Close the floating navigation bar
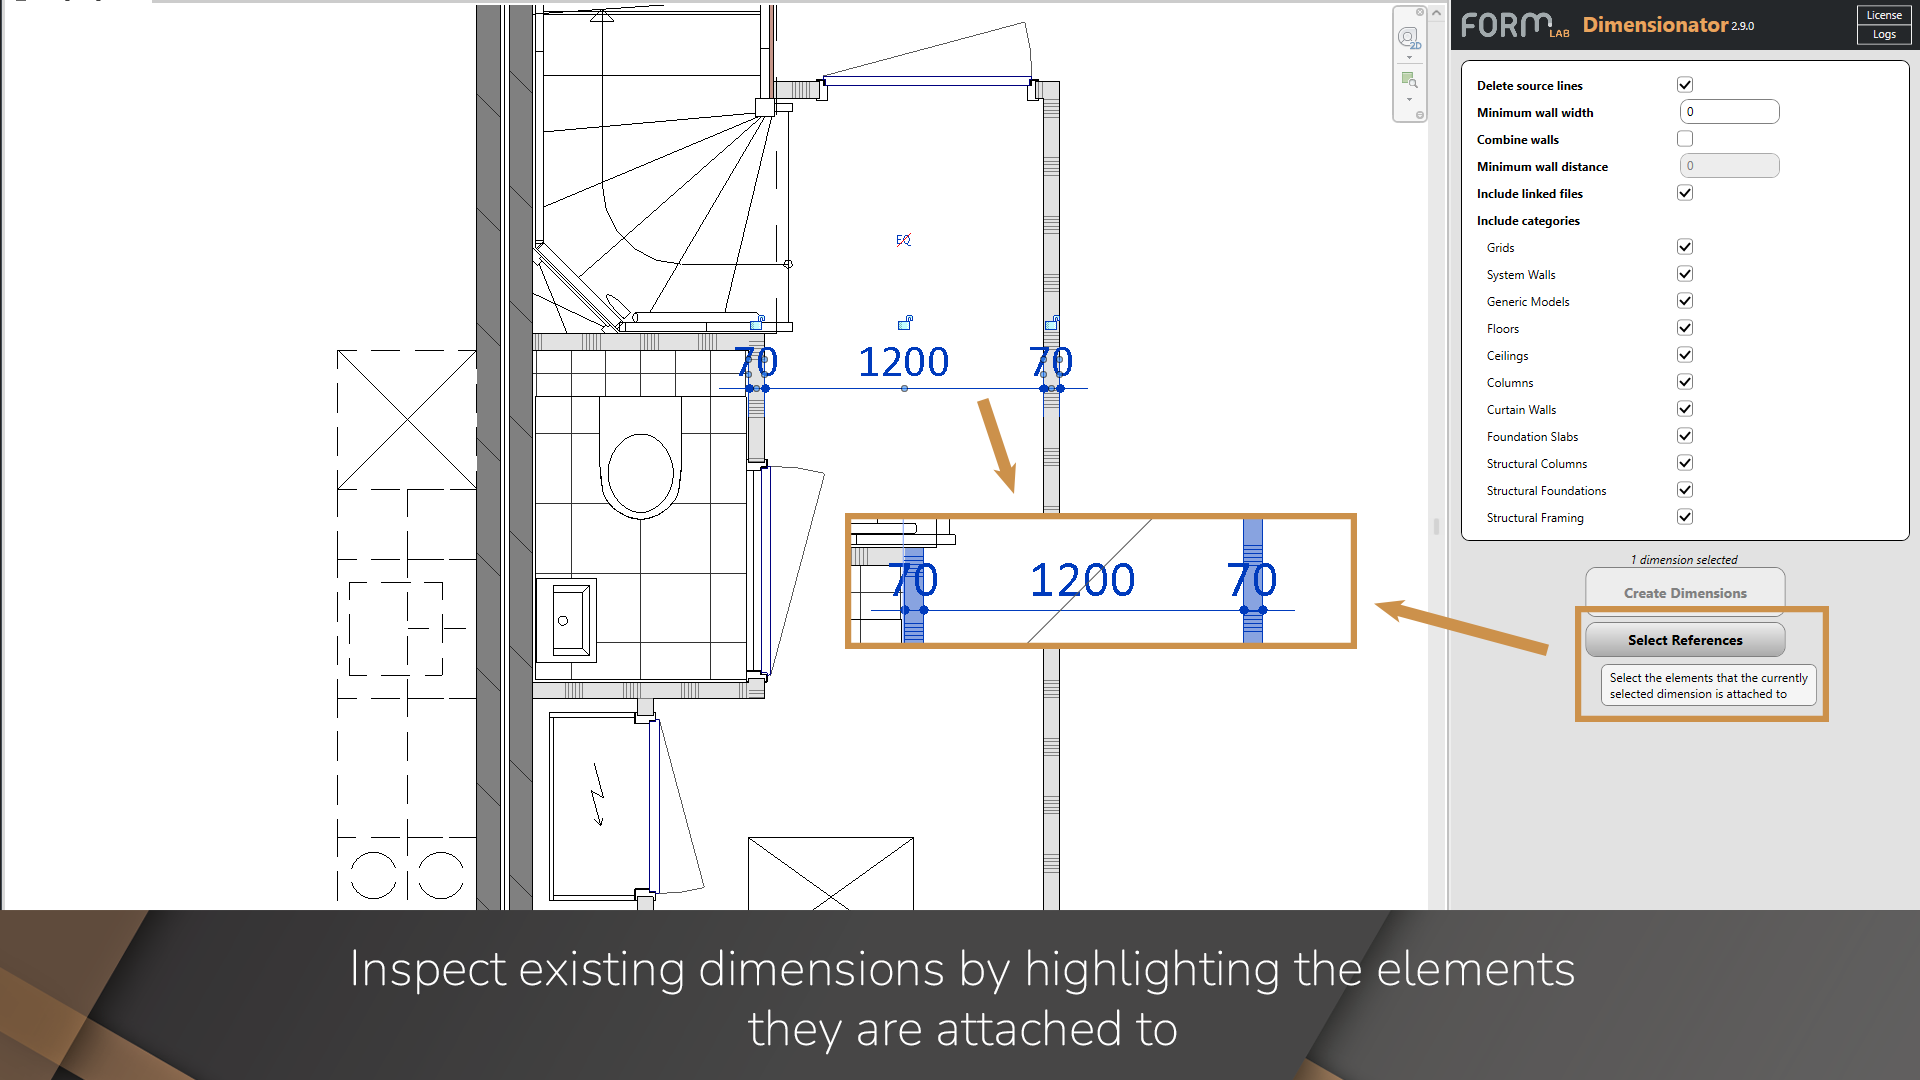Screen dimensions: 1920x1080 click(x=1418, y=12)
